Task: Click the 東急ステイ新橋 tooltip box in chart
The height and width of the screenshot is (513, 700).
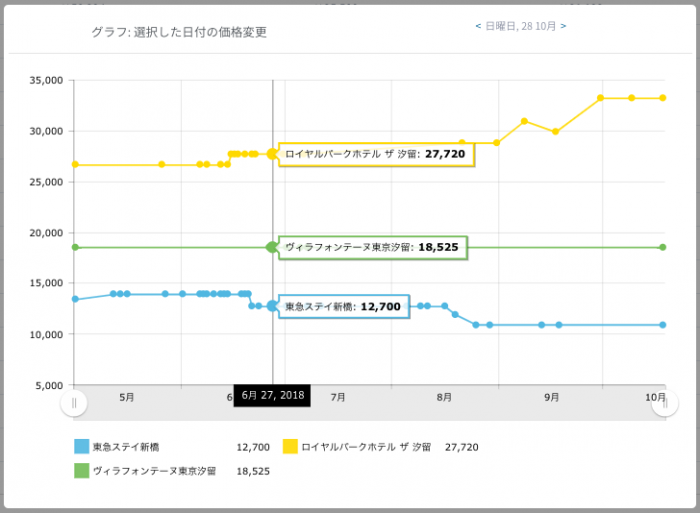Action: [x=344, y=307]
